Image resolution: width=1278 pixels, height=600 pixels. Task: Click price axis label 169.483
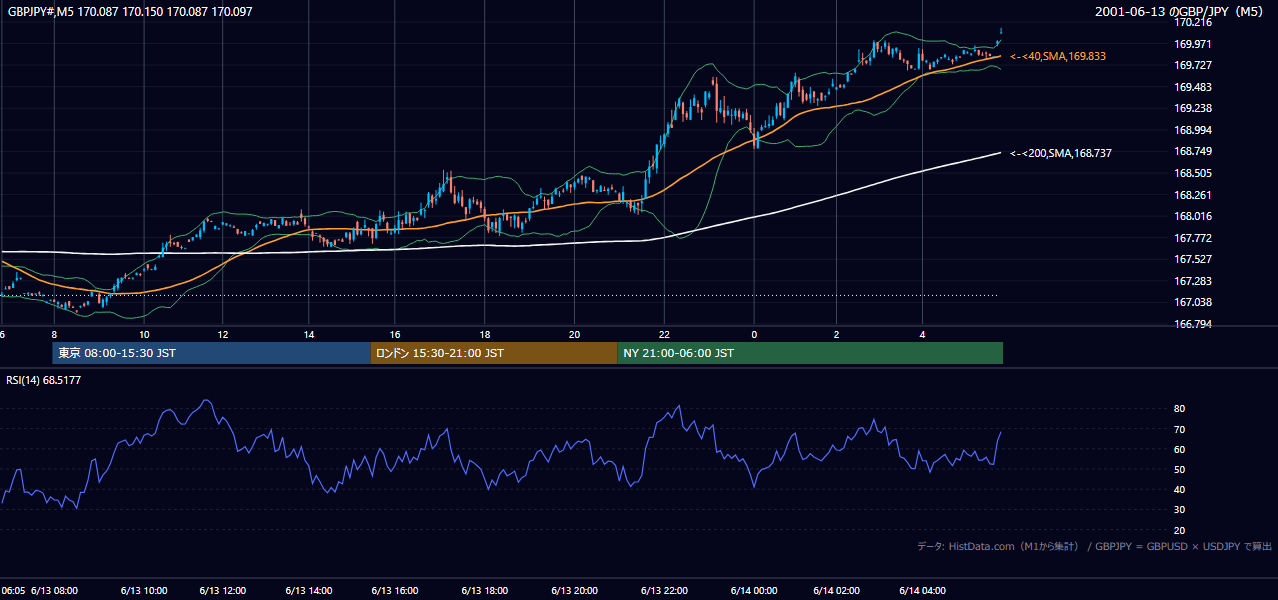[1193, 87]
